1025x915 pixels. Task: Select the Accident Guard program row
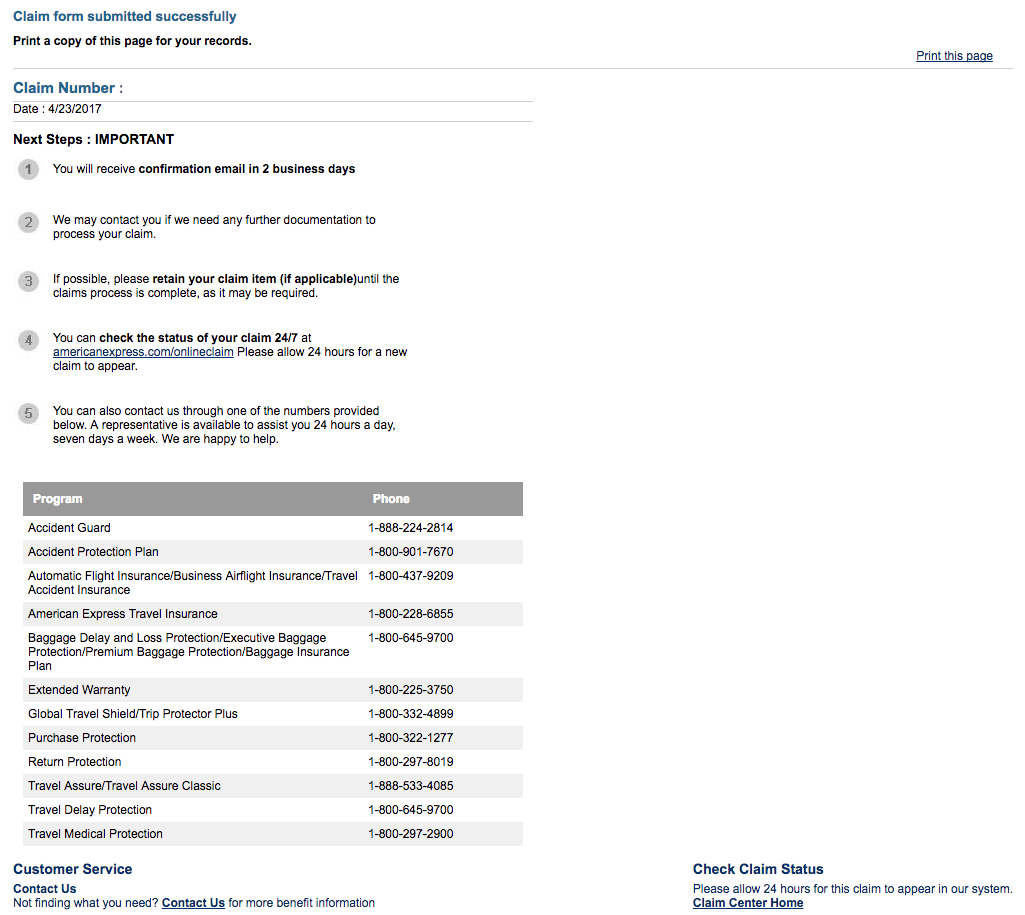(70, 528)
